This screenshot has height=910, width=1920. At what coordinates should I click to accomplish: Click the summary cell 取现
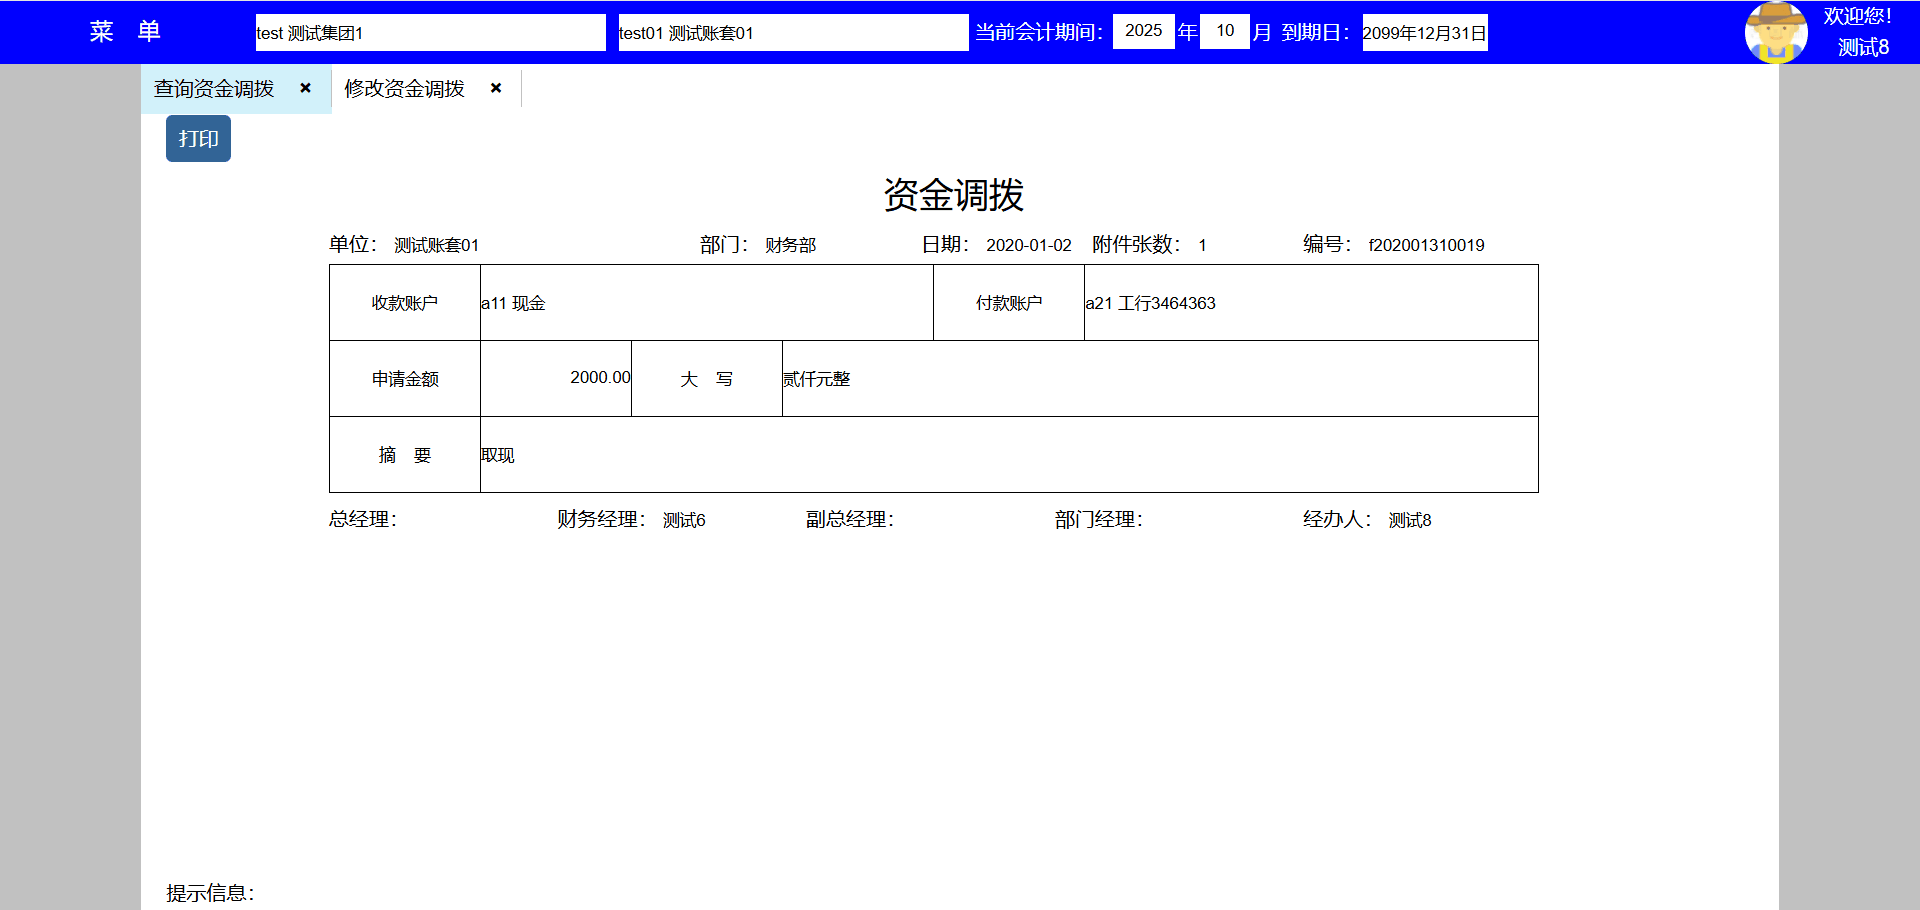(498, 455)
